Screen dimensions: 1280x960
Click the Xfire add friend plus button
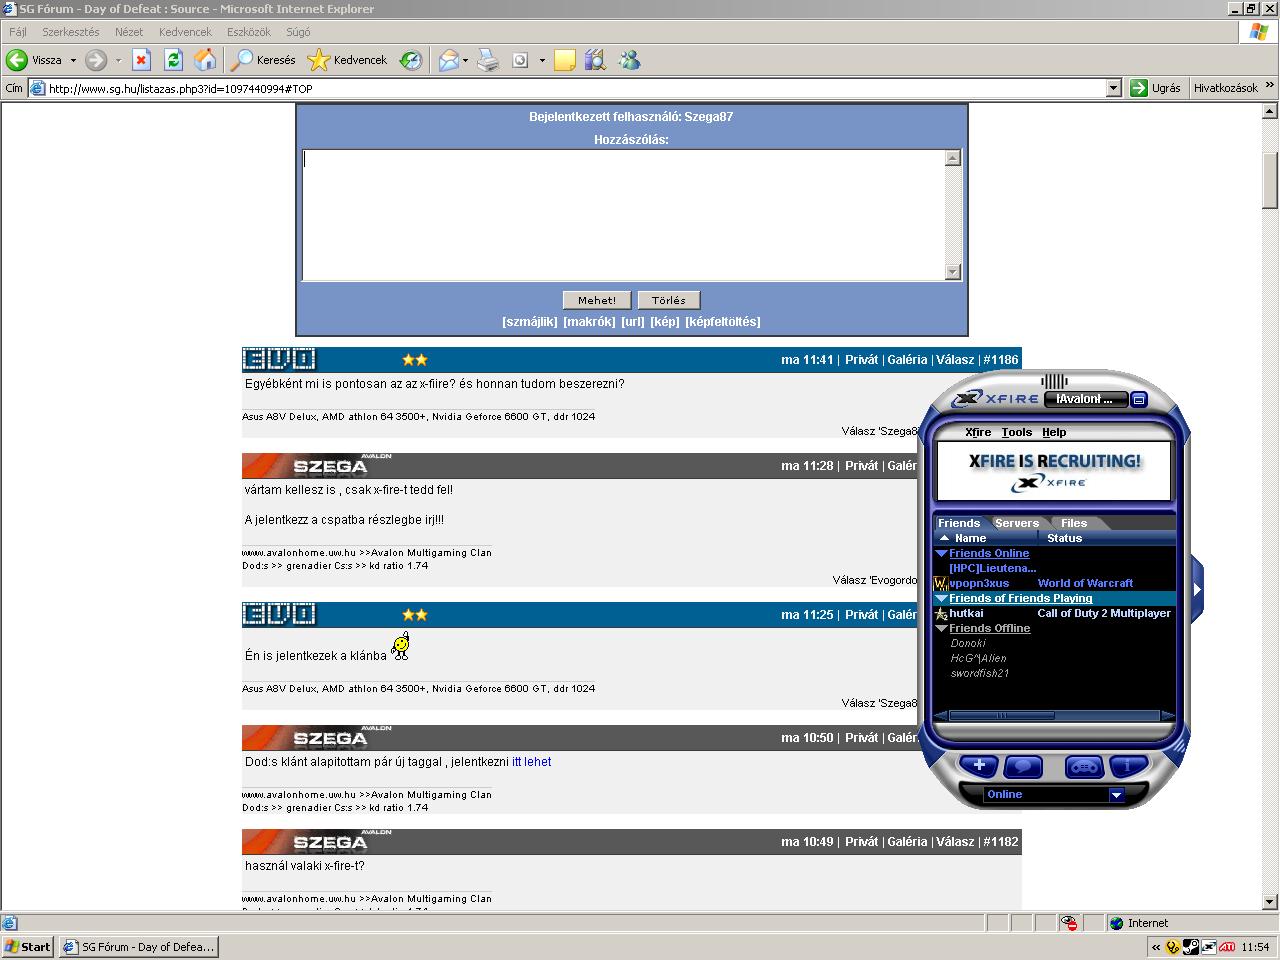click(979, 766)
